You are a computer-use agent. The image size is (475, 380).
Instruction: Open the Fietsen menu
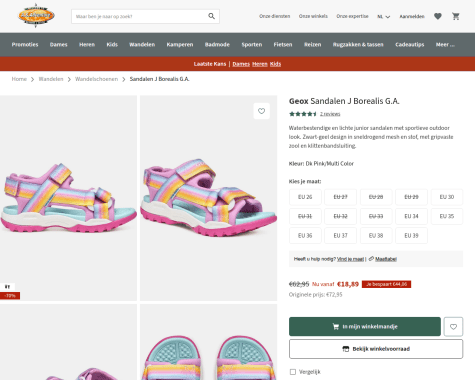click(x=283, y=44)
